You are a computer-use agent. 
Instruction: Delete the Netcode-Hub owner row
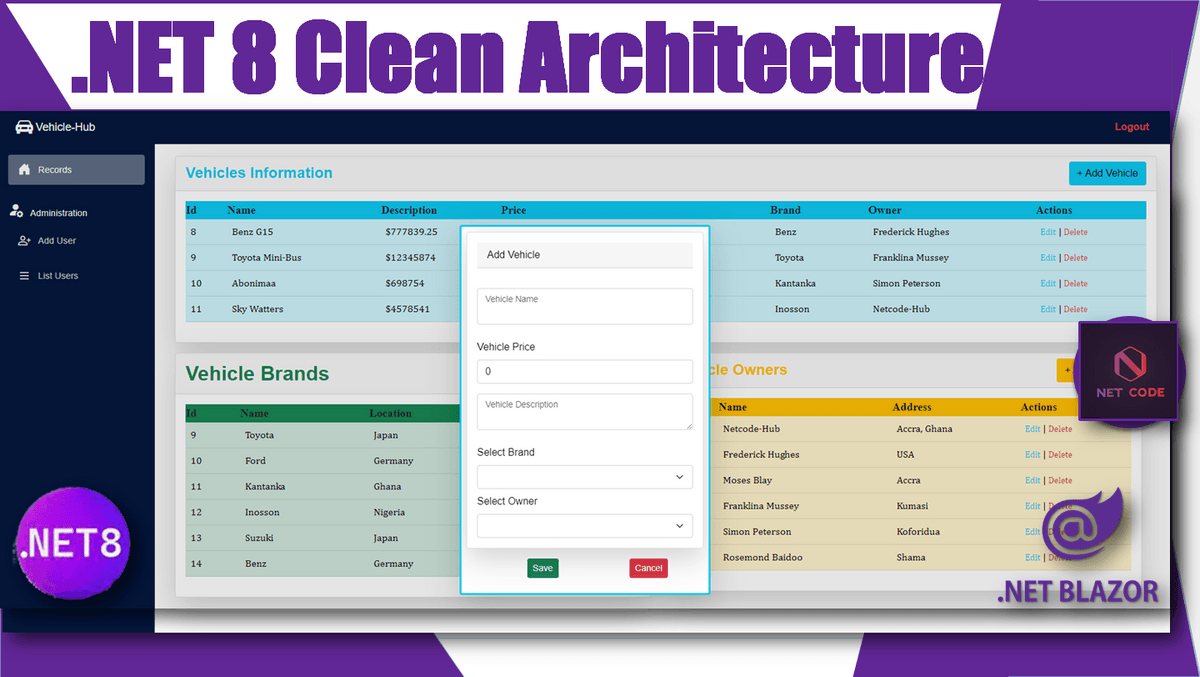tap(1060, 429)
